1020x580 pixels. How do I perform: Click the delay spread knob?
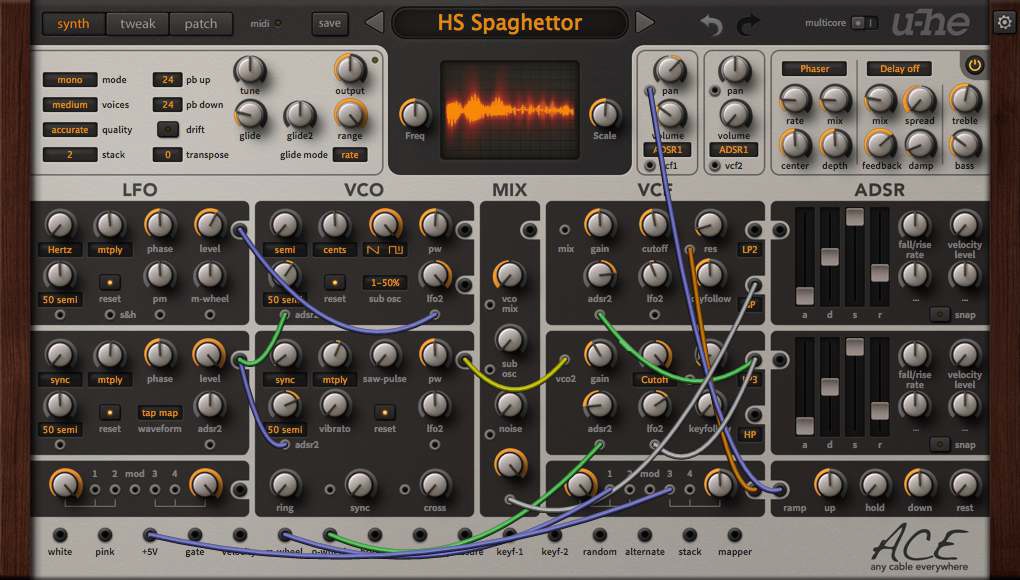click(x=920, y=99)
